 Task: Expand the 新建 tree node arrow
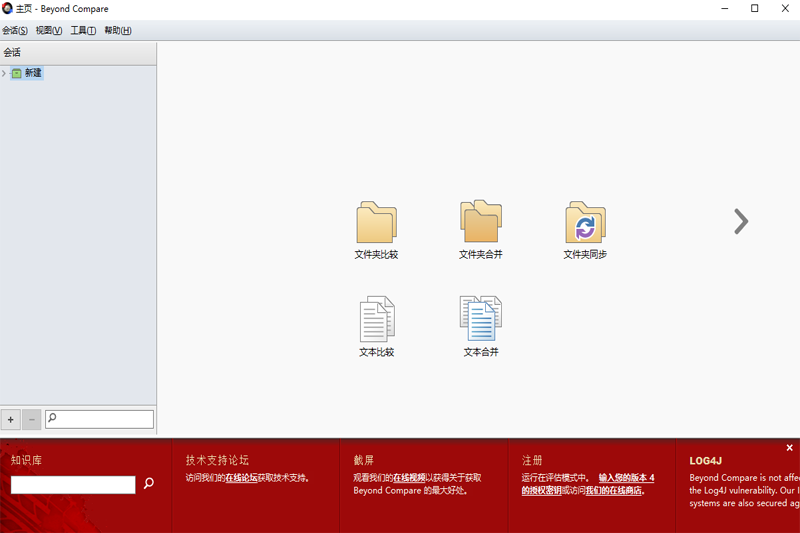4,73
